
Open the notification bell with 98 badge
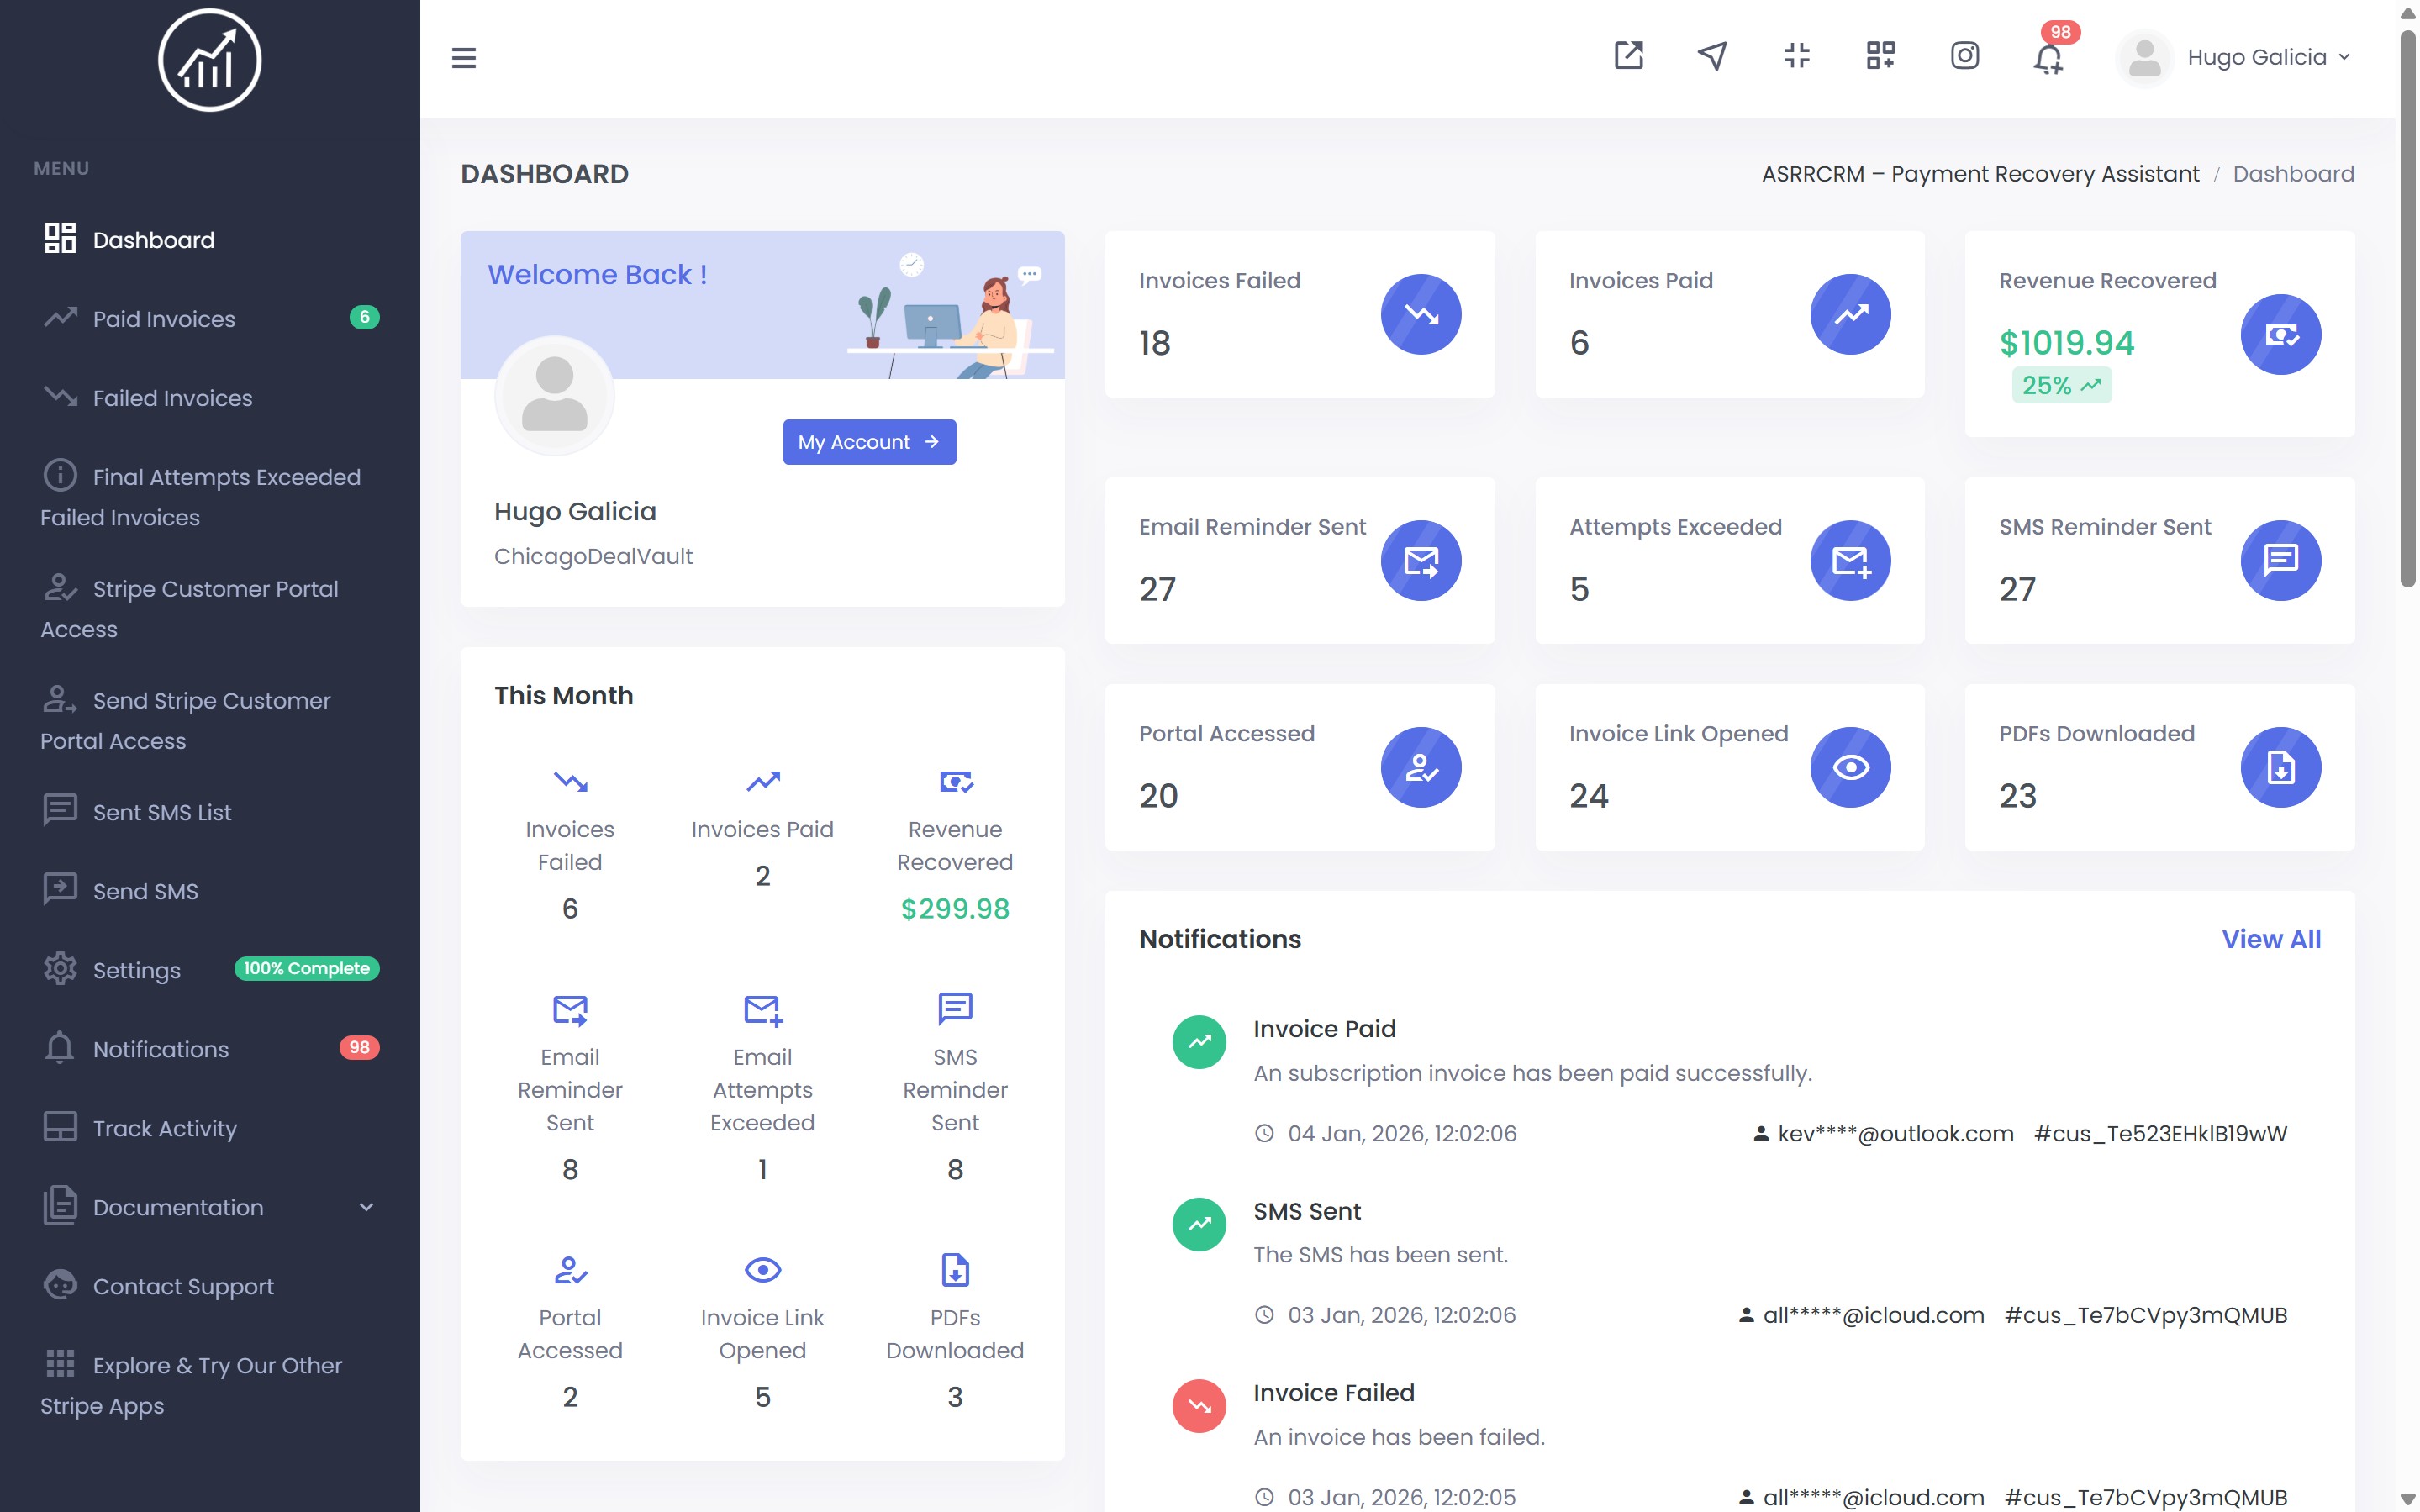click(2048, 58)
